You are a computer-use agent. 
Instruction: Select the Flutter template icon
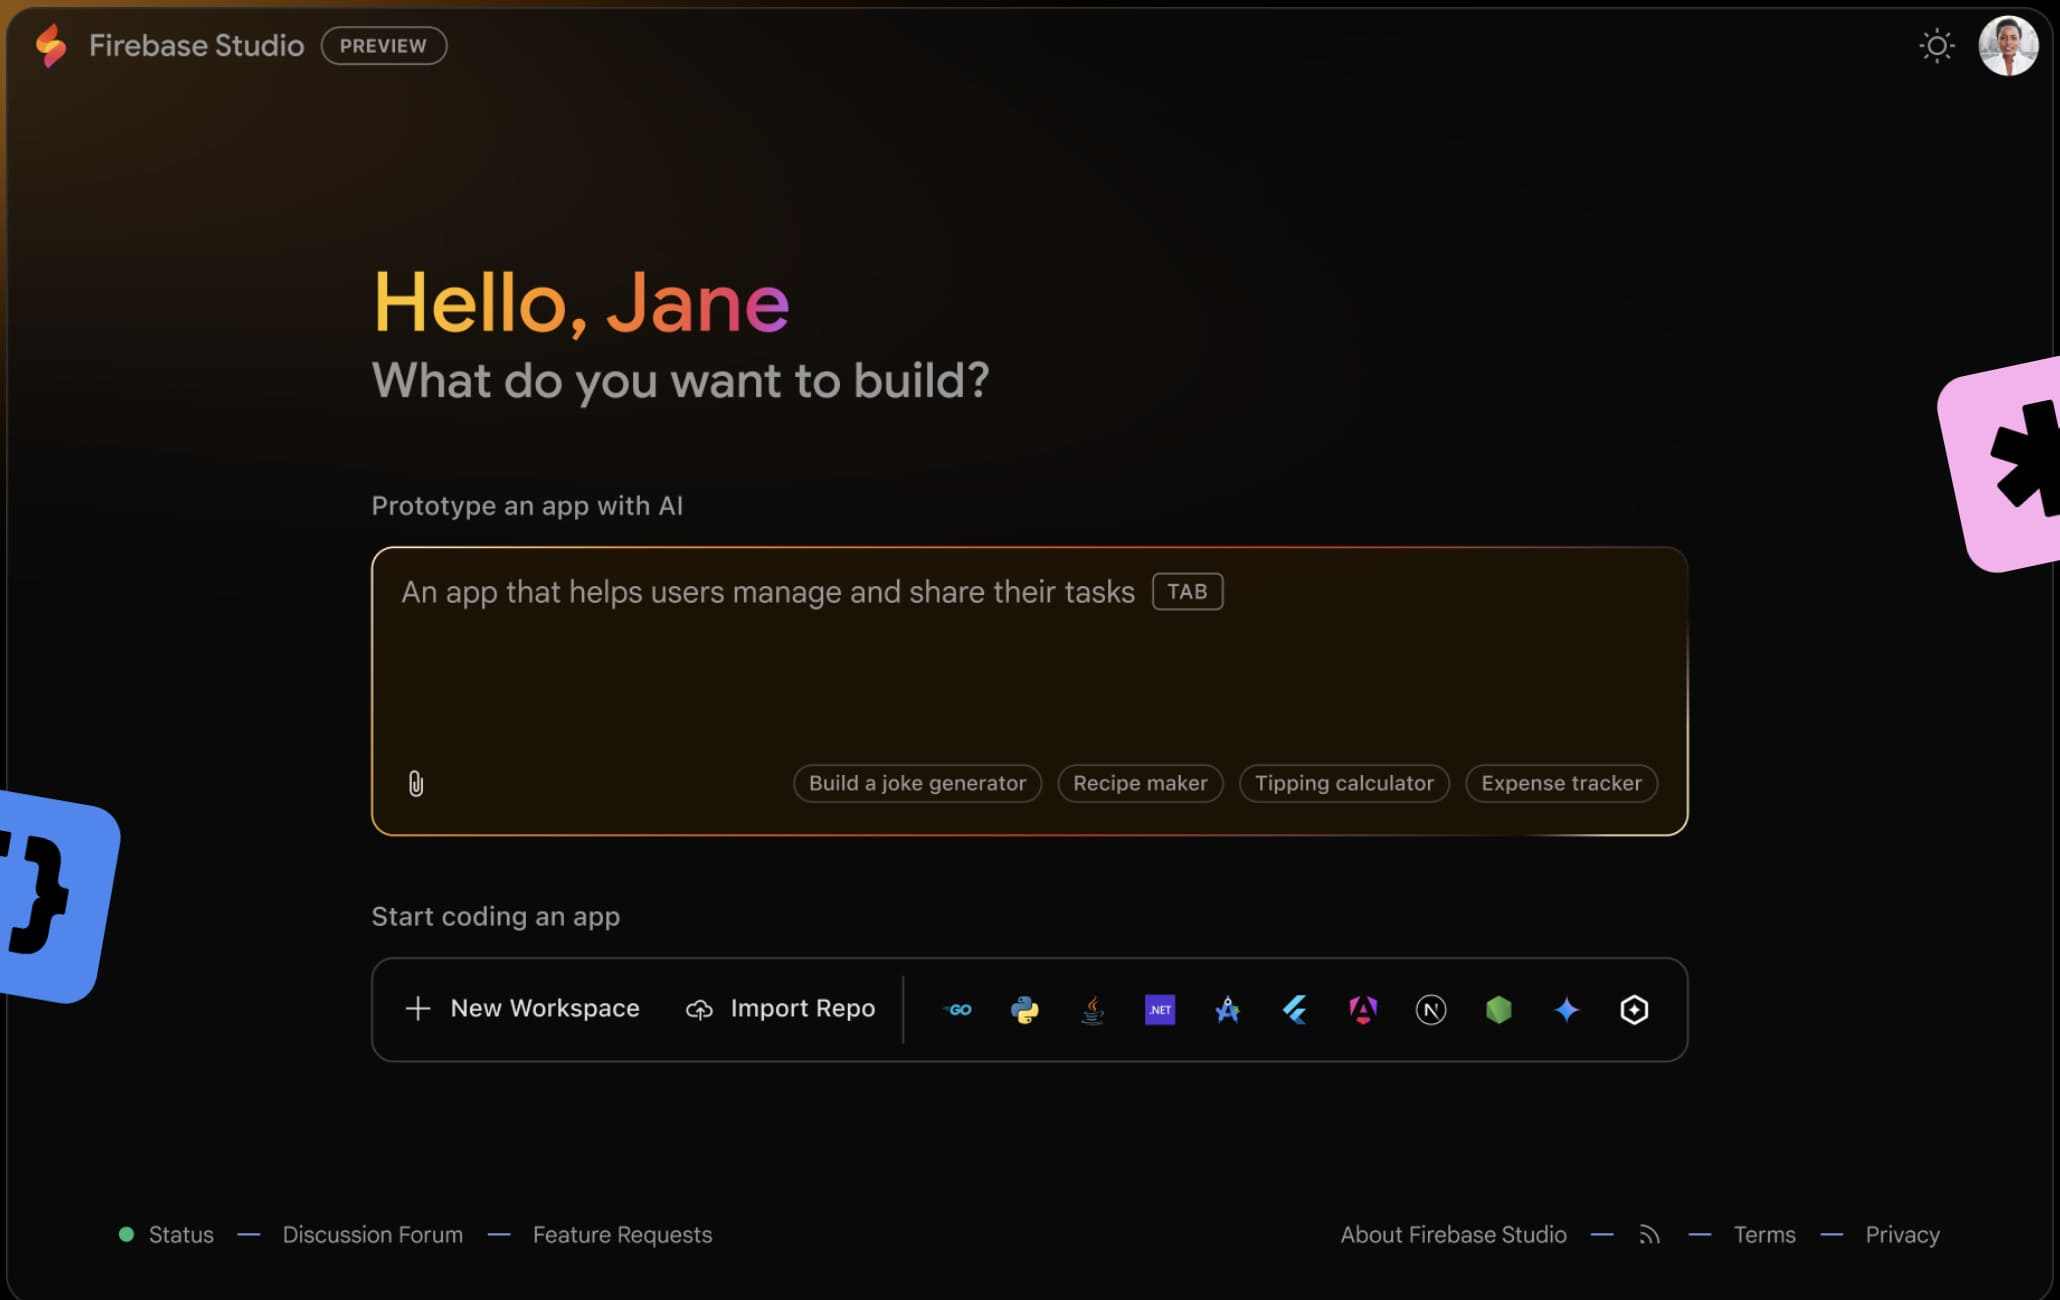[x=1295, y=1010]
